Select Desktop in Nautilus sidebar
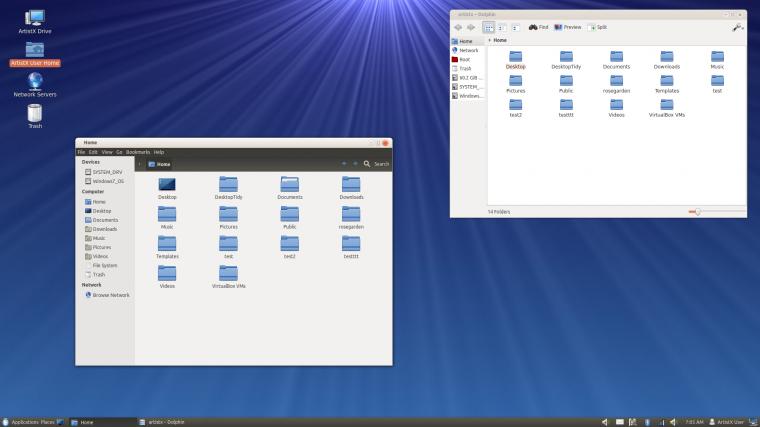This screenshot has width=760, height=427. [98, 211]
